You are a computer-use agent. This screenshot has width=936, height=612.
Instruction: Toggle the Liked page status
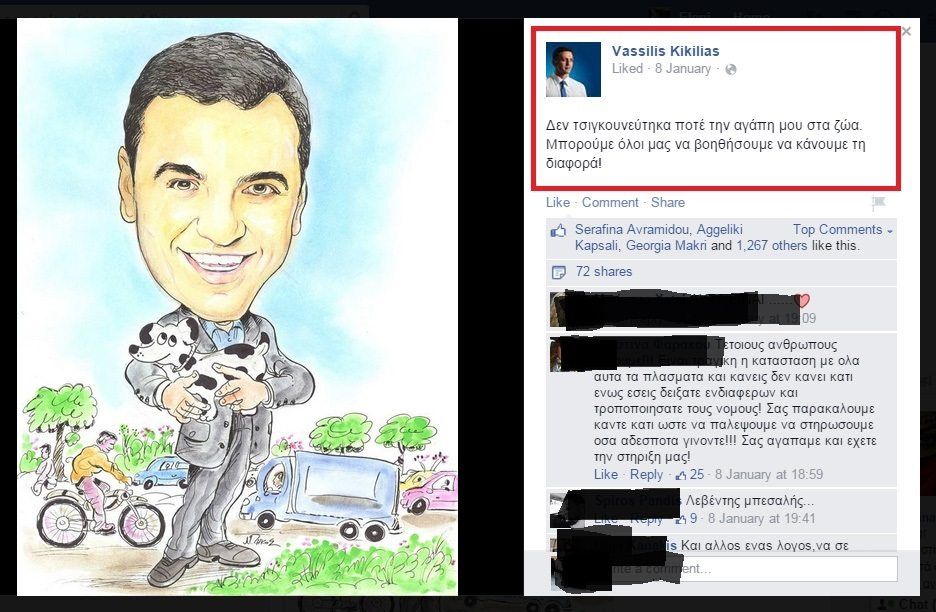tap(627, 69)
